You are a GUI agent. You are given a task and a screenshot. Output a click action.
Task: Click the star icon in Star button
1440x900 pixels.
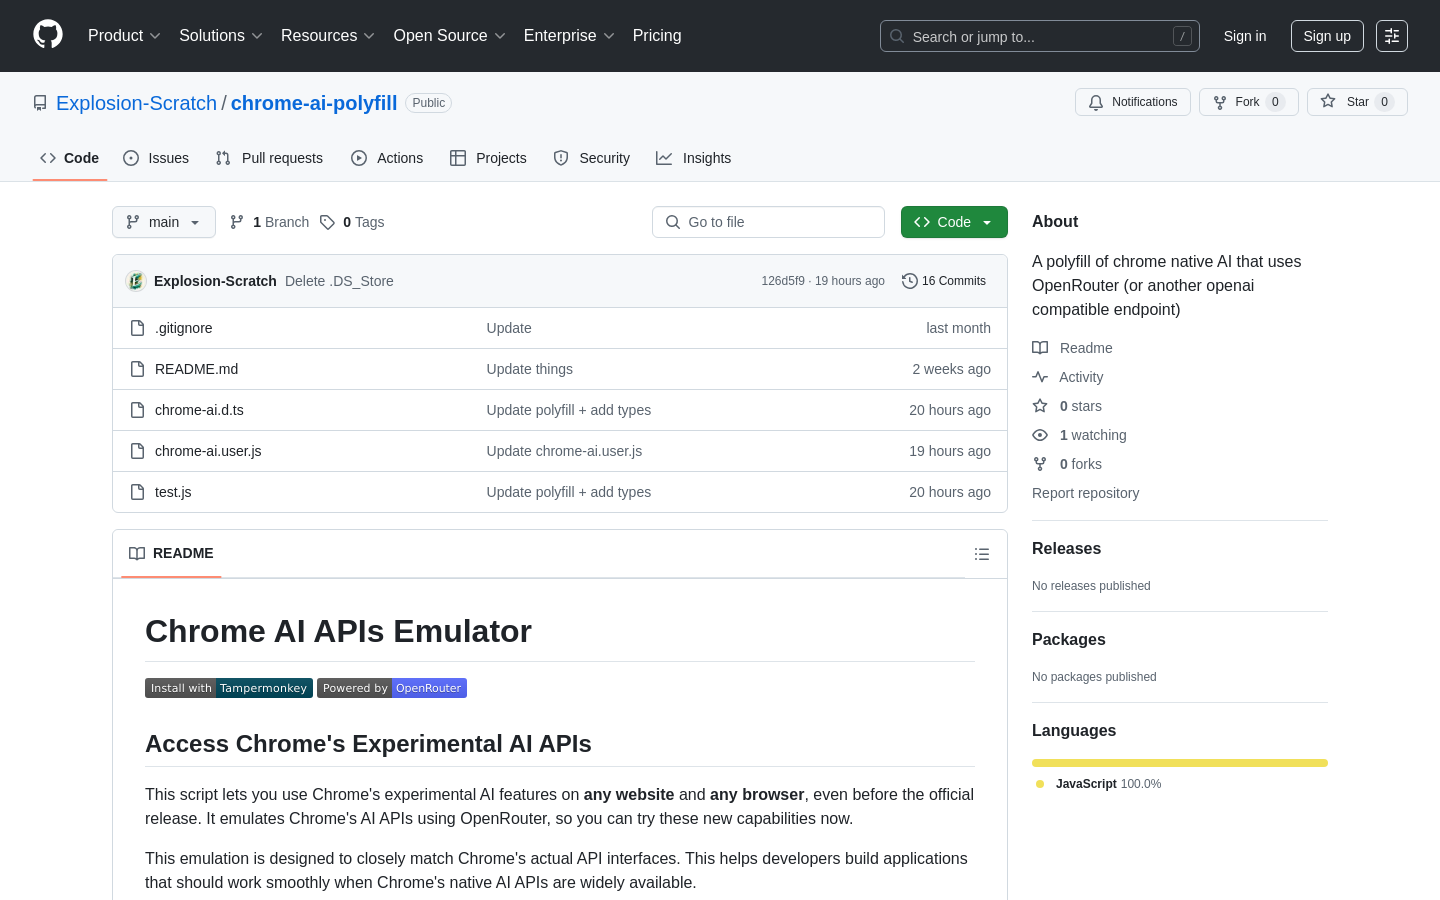(x=1328, y=101)
